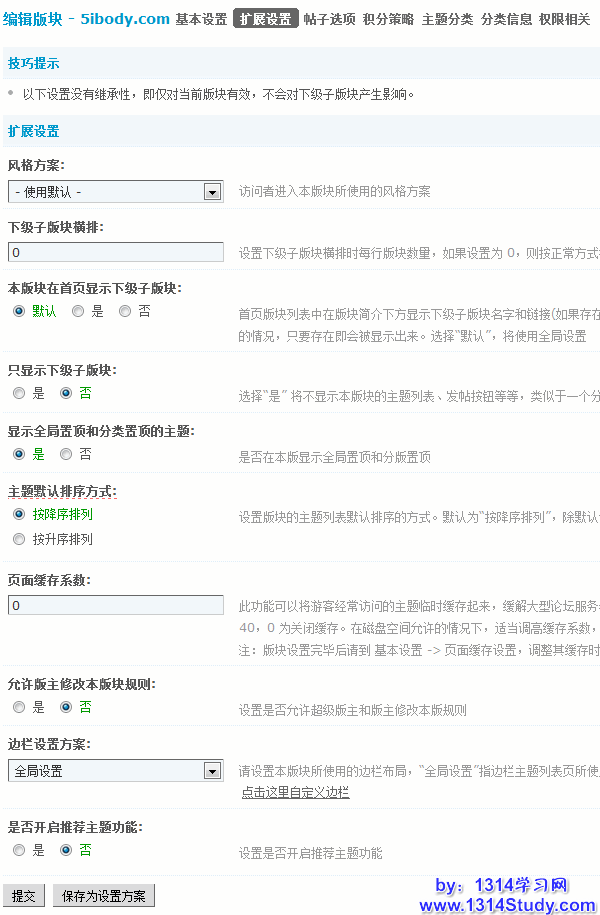The image size is (600, 915).
Task: Select 是 for 允许版主修改本版块规则
Action: (19, 707)
